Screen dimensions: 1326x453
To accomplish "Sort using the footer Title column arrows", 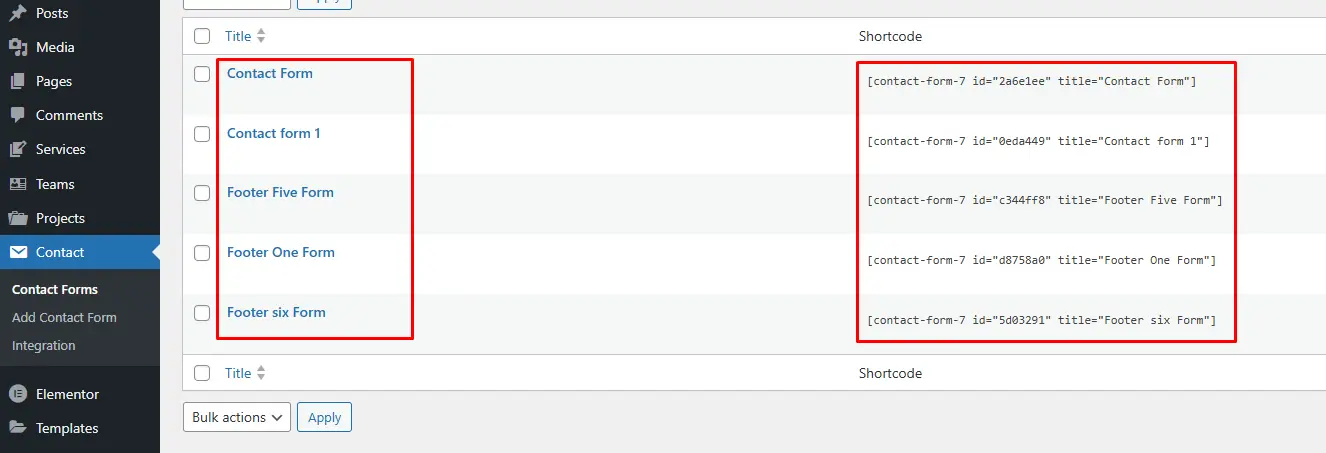I will coord(261,373).
